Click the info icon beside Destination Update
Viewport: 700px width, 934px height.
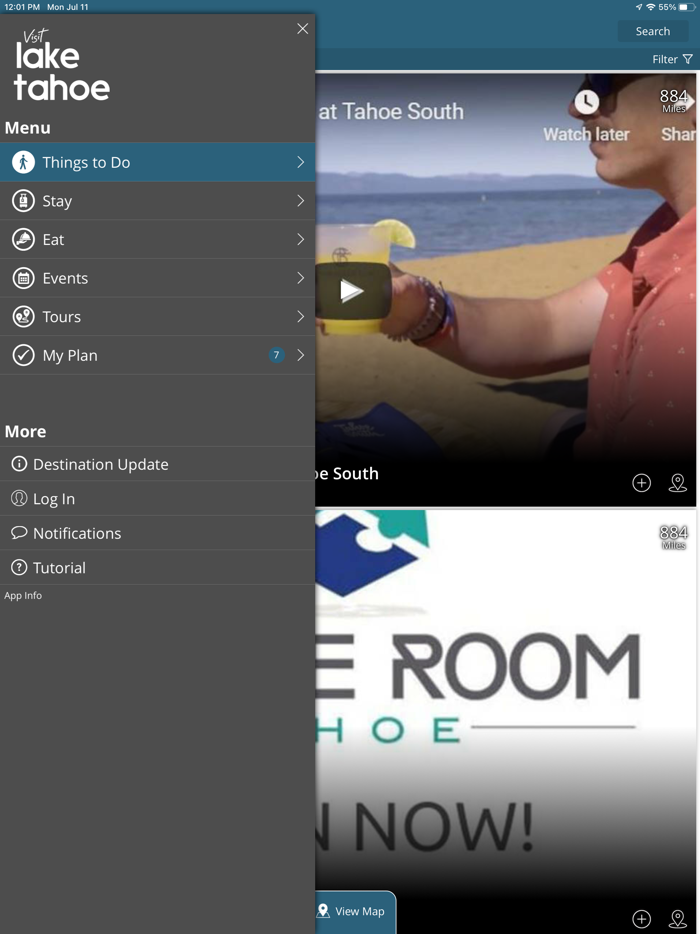click(x=19, y=464)
